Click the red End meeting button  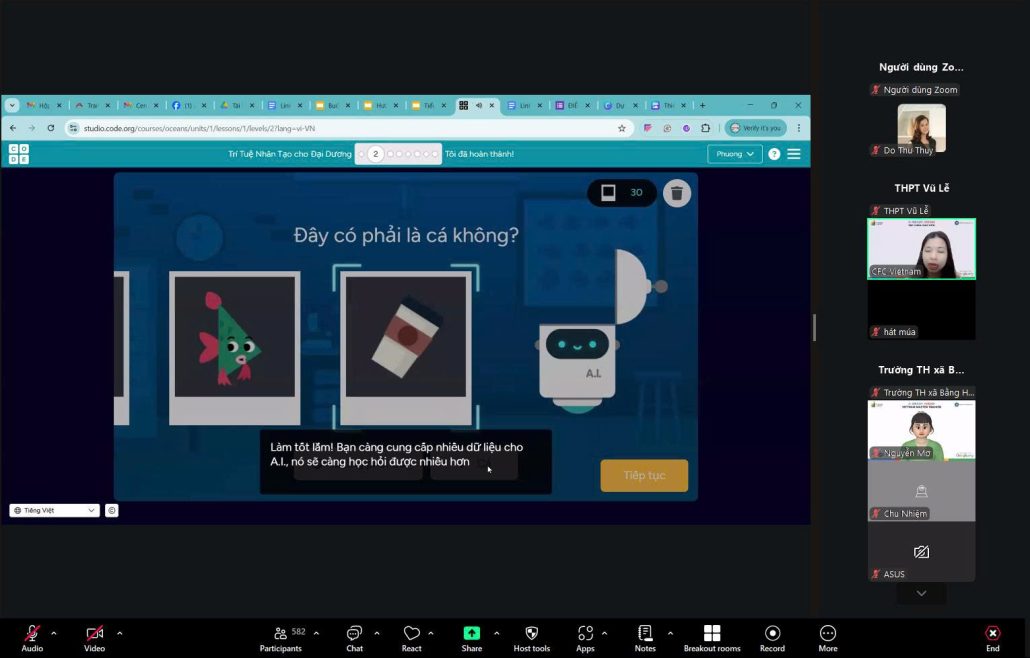tap(992, 634)
